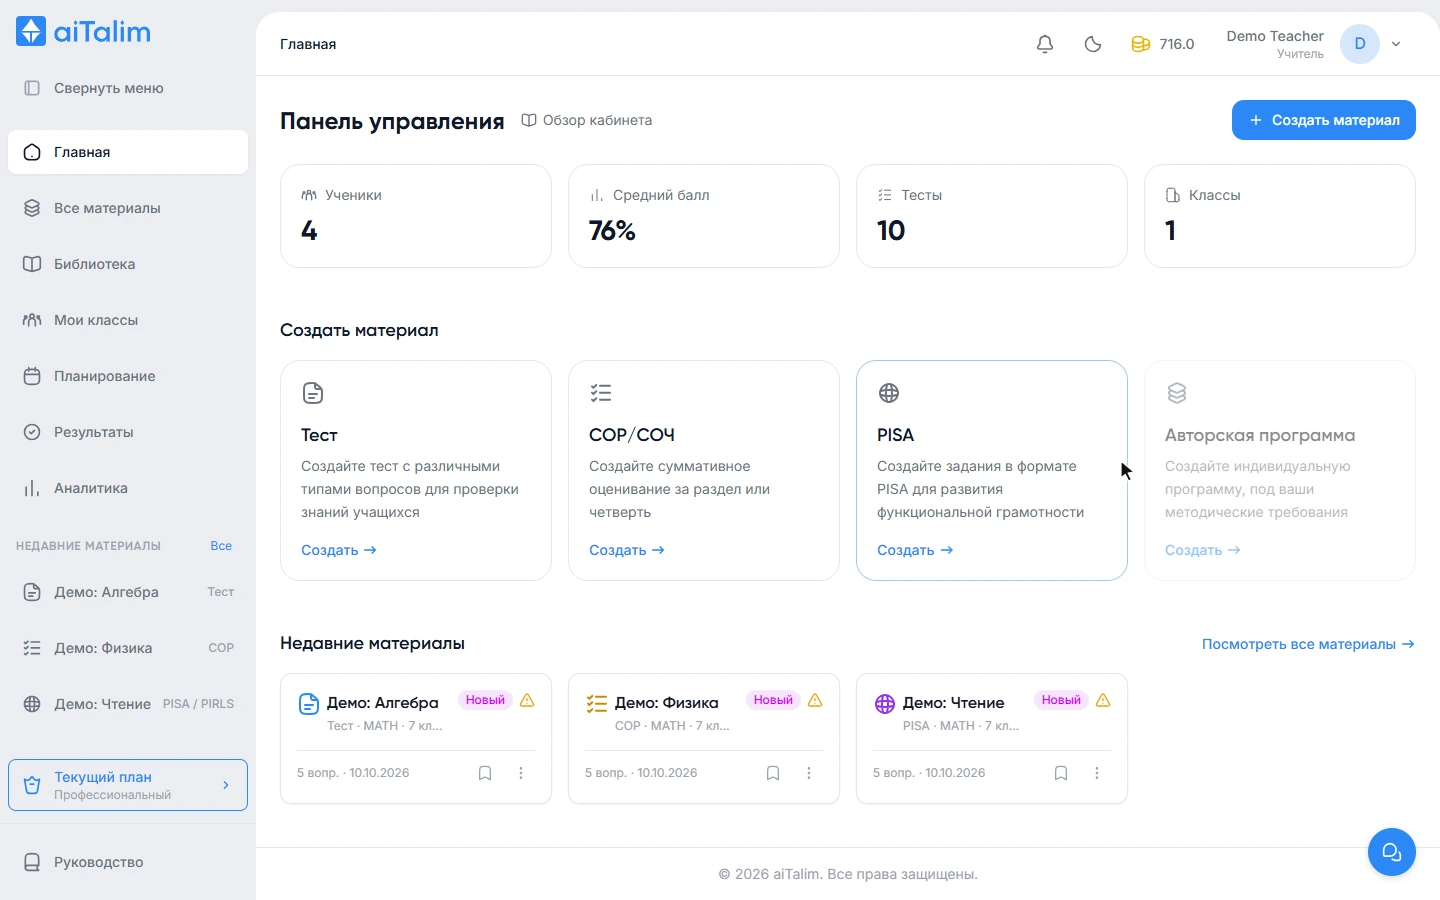Click the Все link for recent materials
The height and width of the screenshot is (900, 1440).
click(221, 546)
